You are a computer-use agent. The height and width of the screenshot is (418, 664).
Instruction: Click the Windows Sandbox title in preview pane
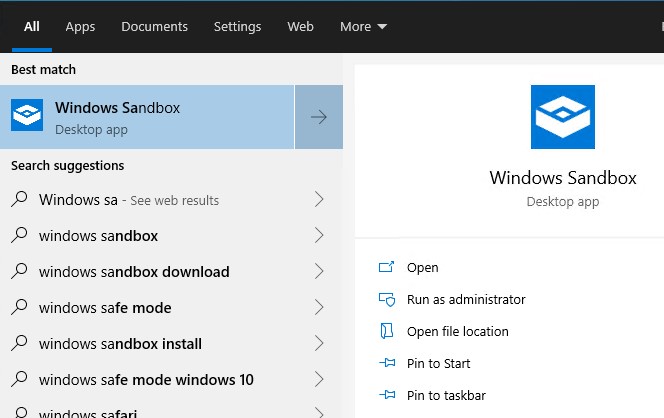[563, 178]
